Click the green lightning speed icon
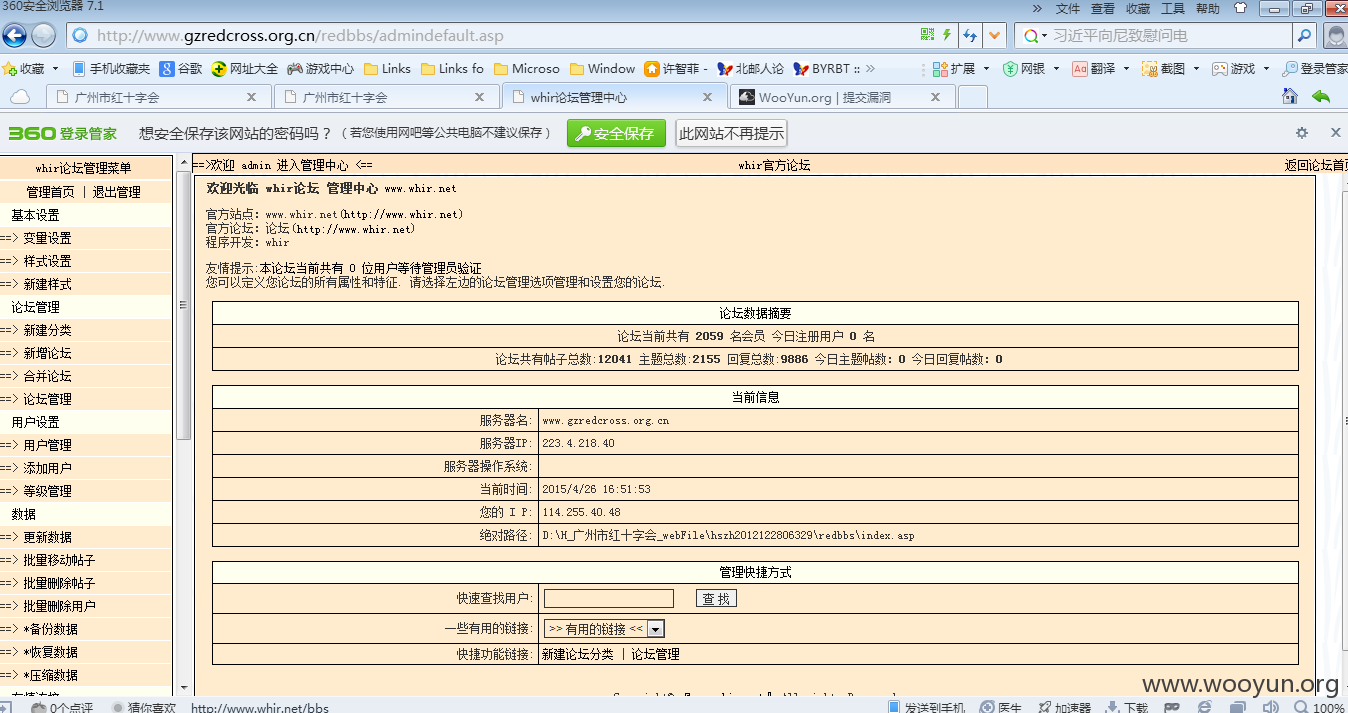Viewport: 1348px width, 713px height. tap(947, 35)
